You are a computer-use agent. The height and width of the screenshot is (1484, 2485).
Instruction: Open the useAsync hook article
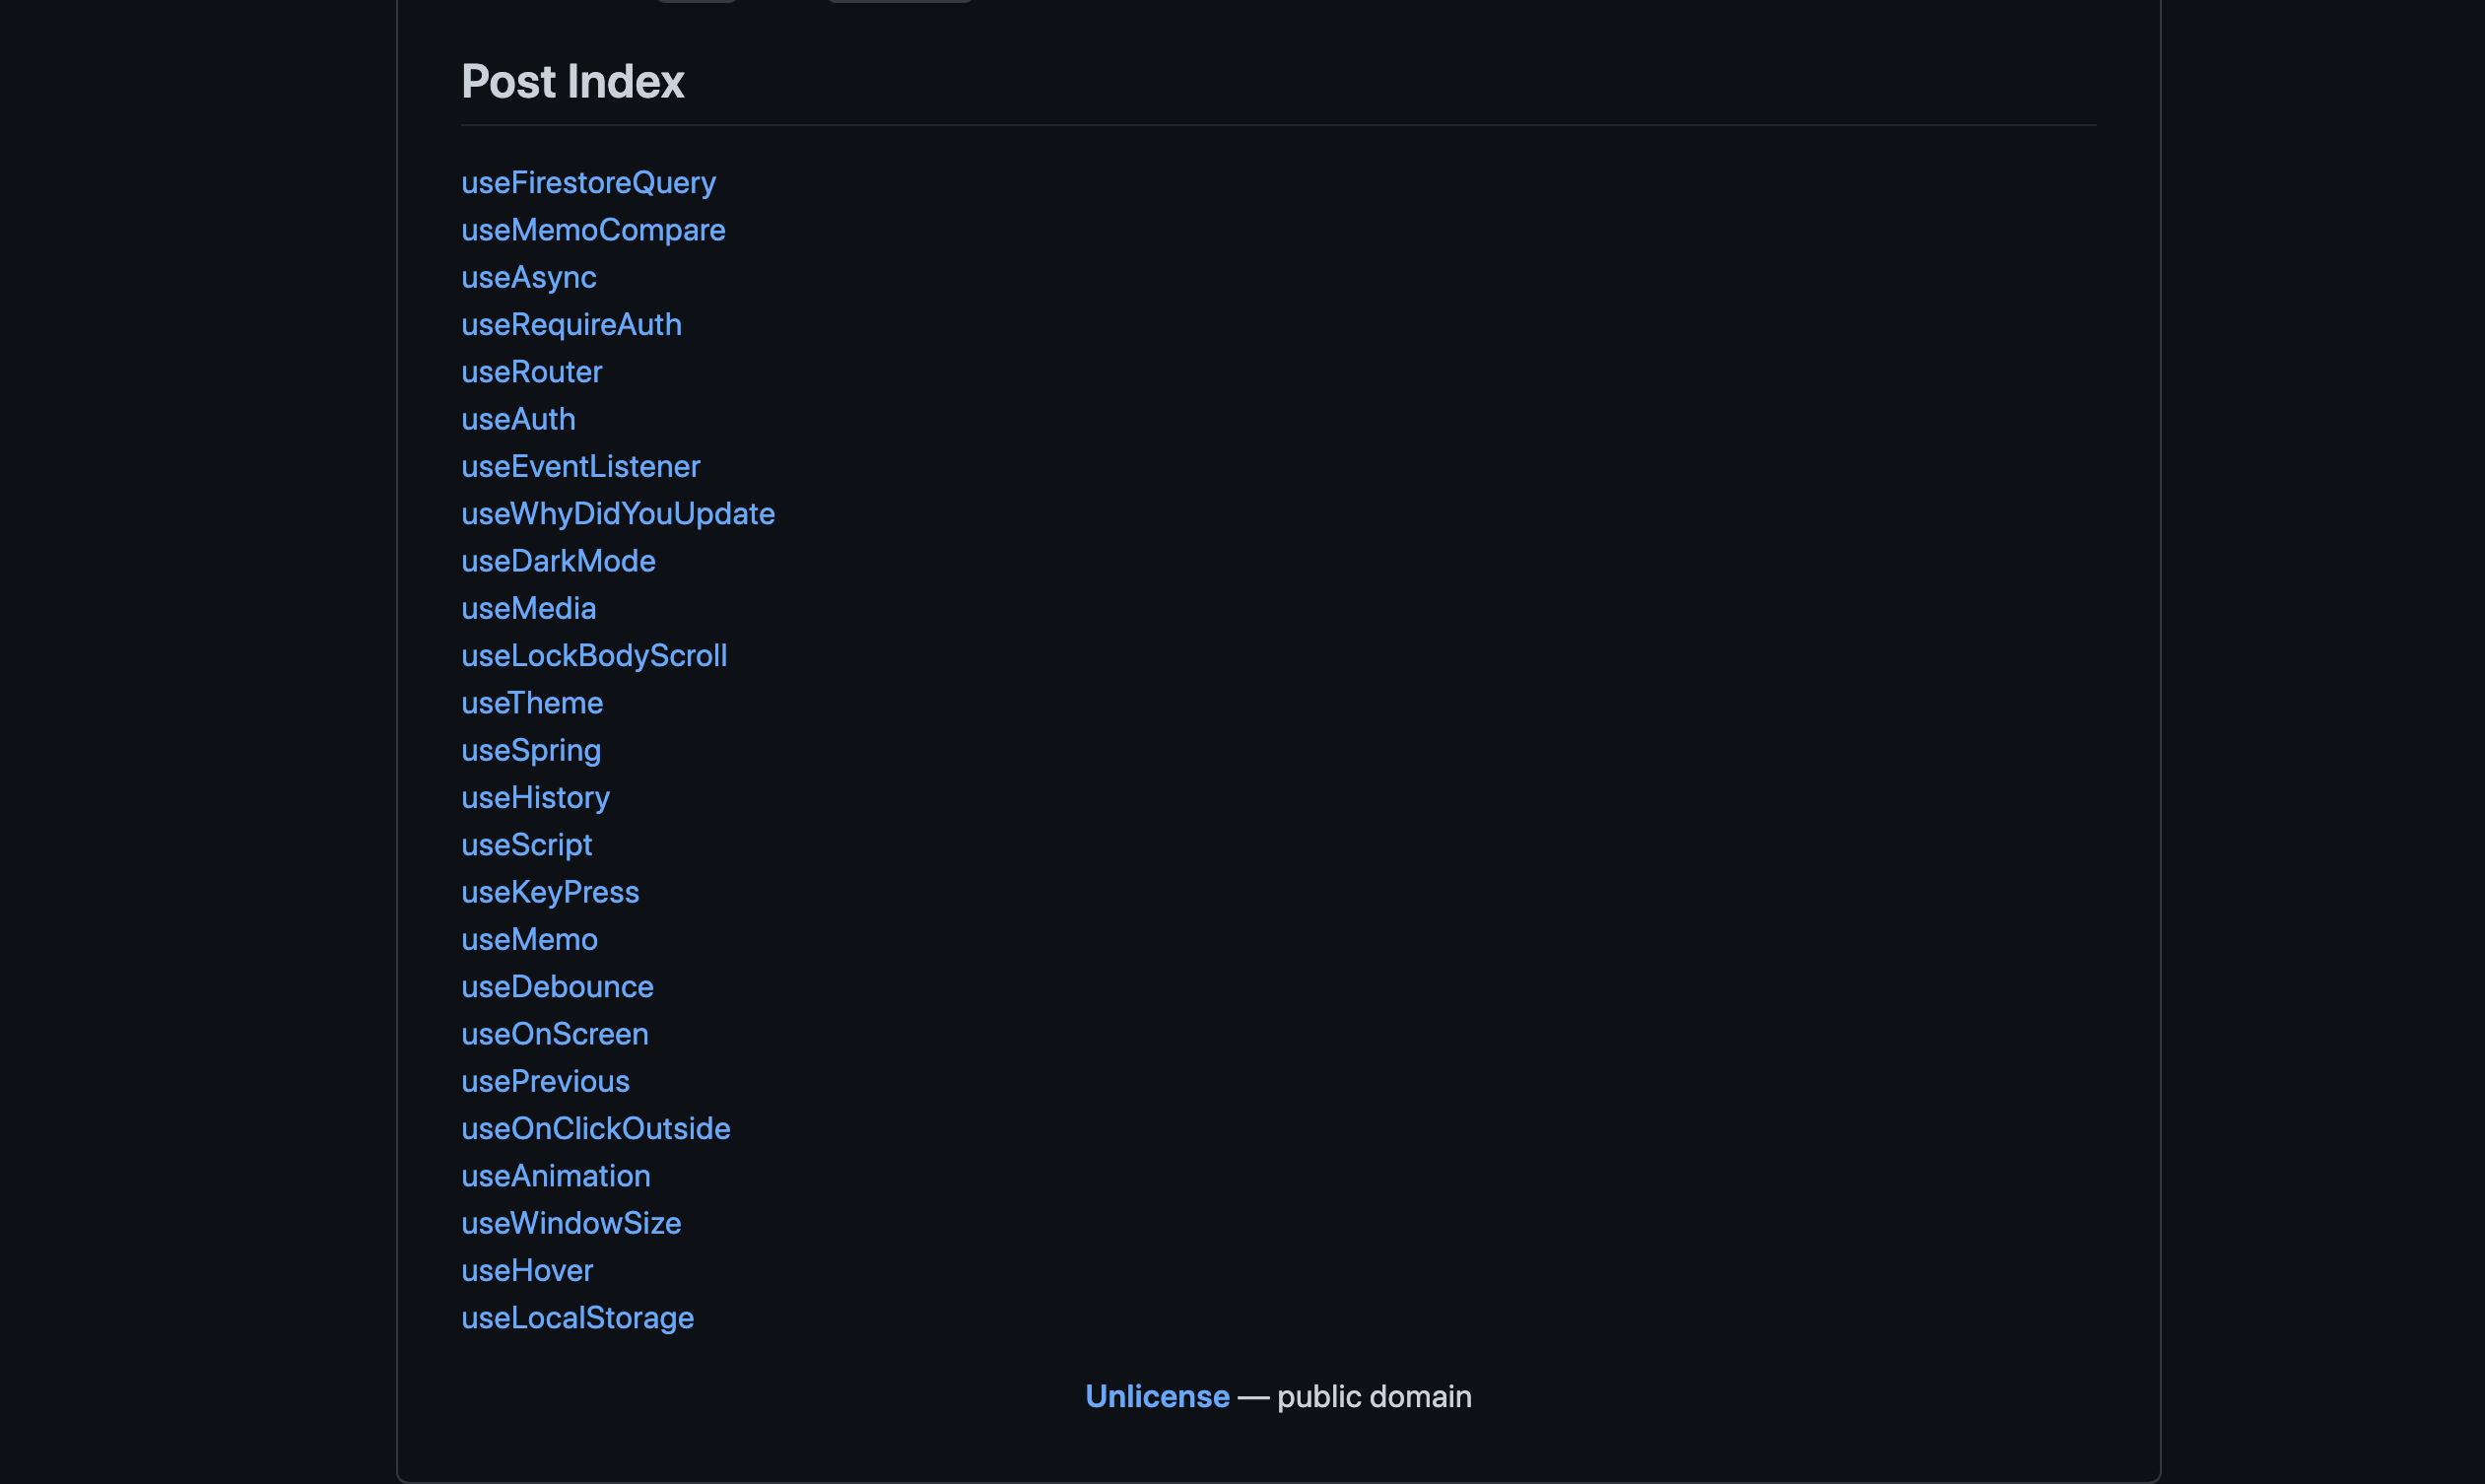pyautogui.click(x=528, y=277)
